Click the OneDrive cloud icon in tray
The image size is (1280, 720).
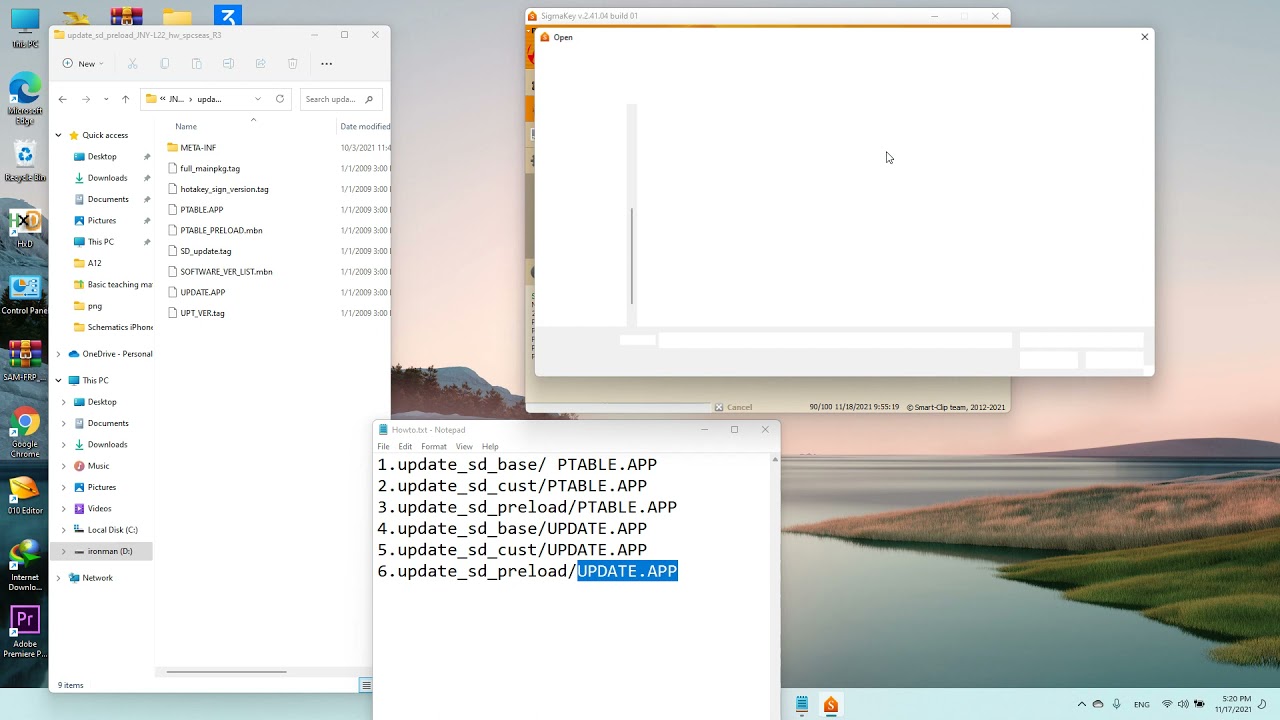click(1098, 704)
